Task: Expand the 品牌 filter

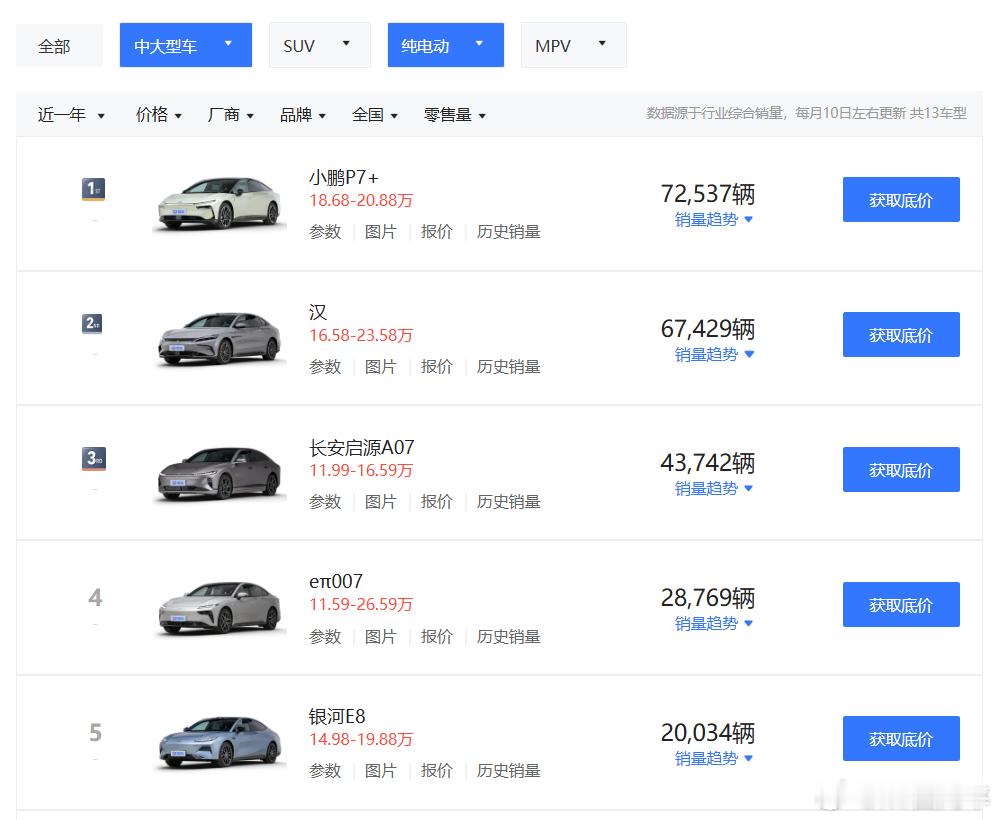Action: click(x=303, y=115)
